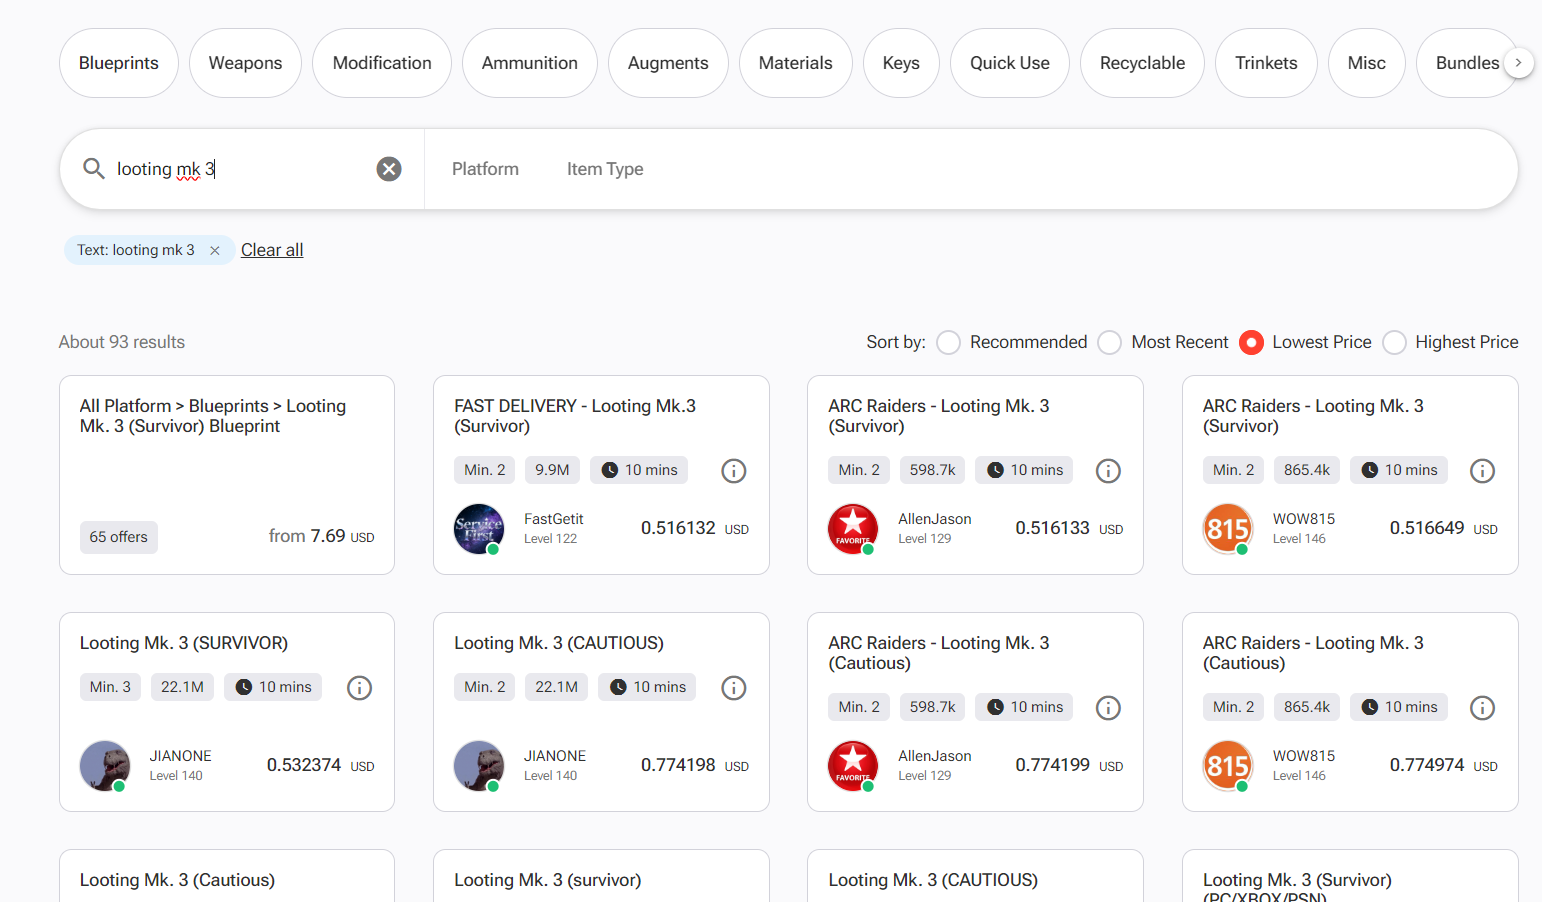This screenshot has height=902, width=1542.
Task: Select the Quick Use category
Action: point(1010,63)
